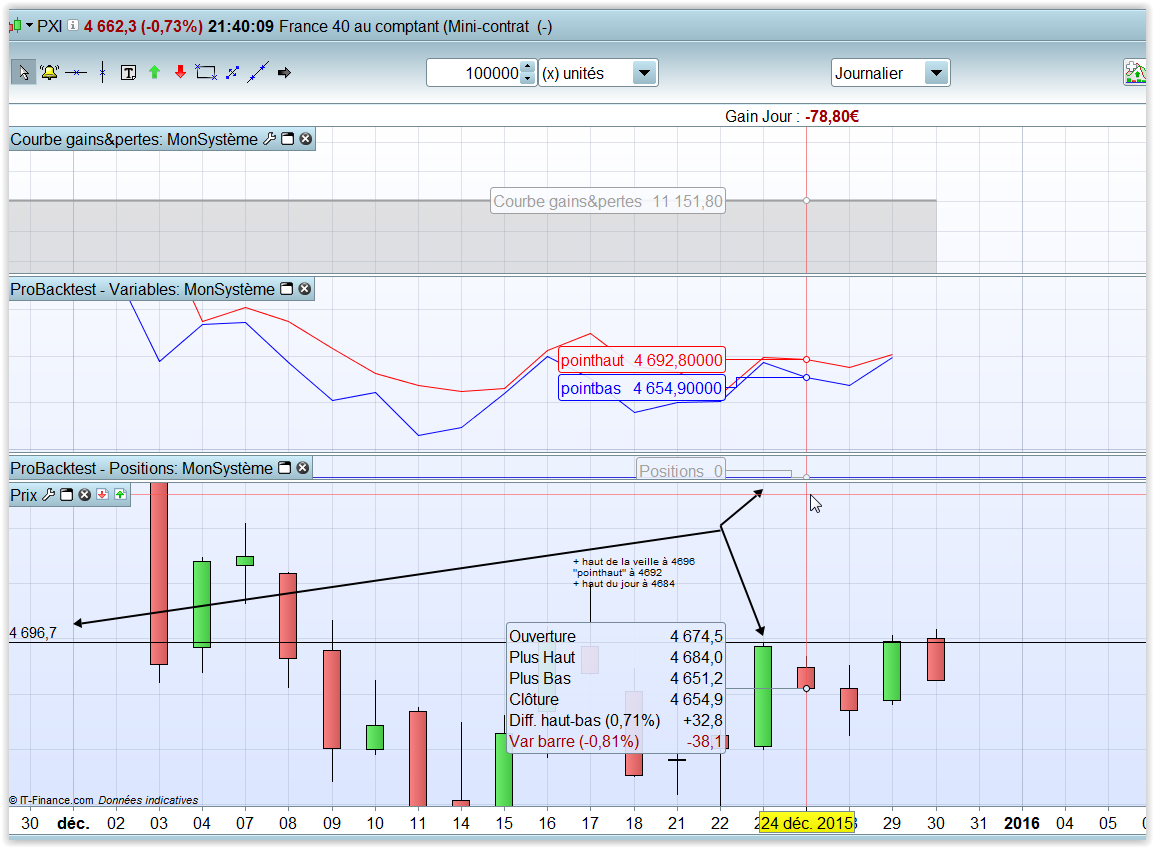Select the green up arrow tool
The image size is (1154, 848).
tap(155, 71)
